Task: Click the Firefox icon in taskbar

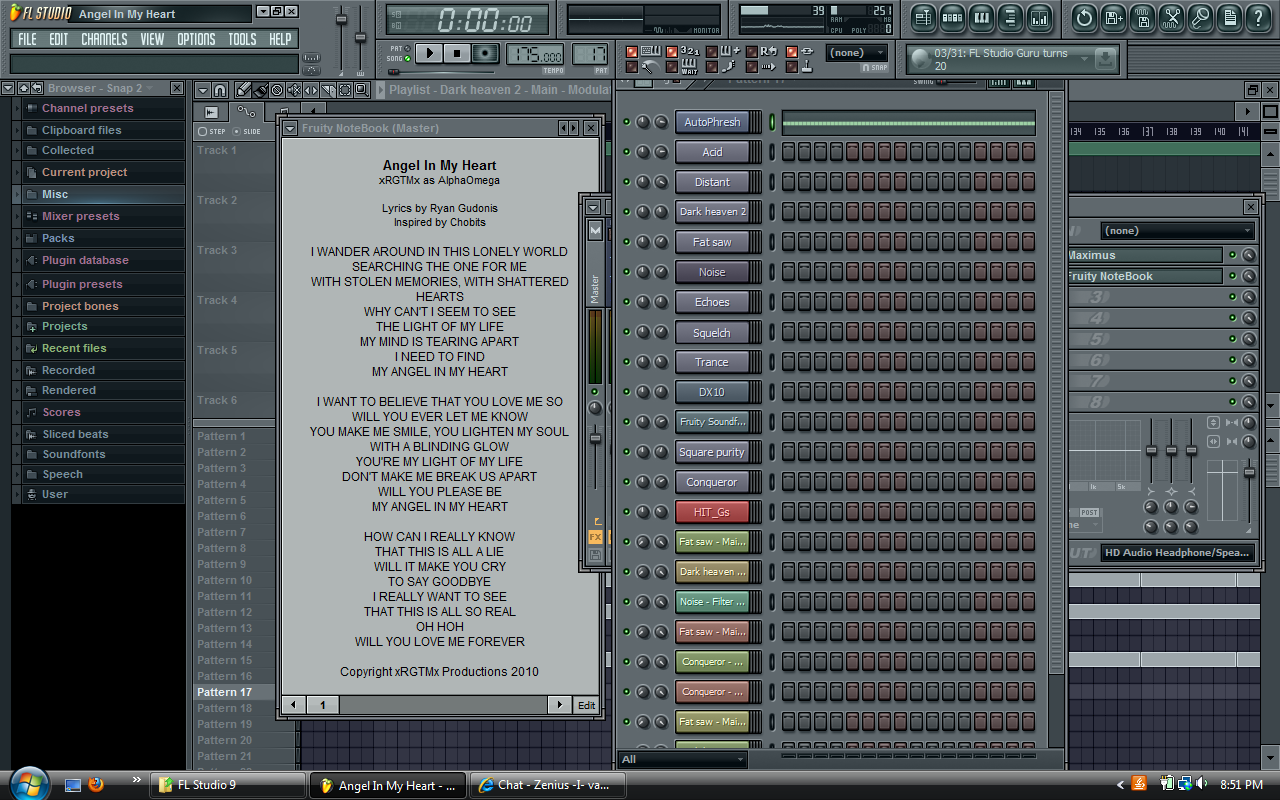Action: pyautogui.click(x=96, y=784)
